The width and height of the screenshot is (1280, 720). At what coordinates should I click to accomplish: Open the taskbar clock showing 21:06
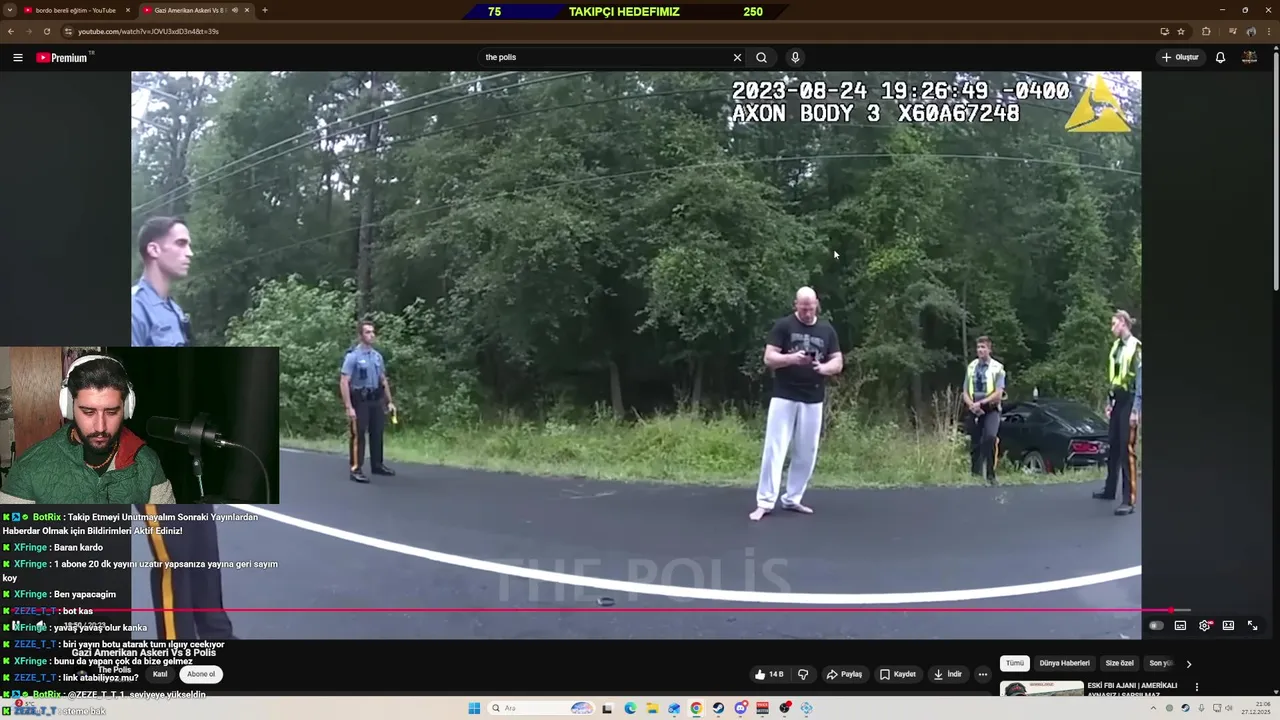[x=1256, y=708]
